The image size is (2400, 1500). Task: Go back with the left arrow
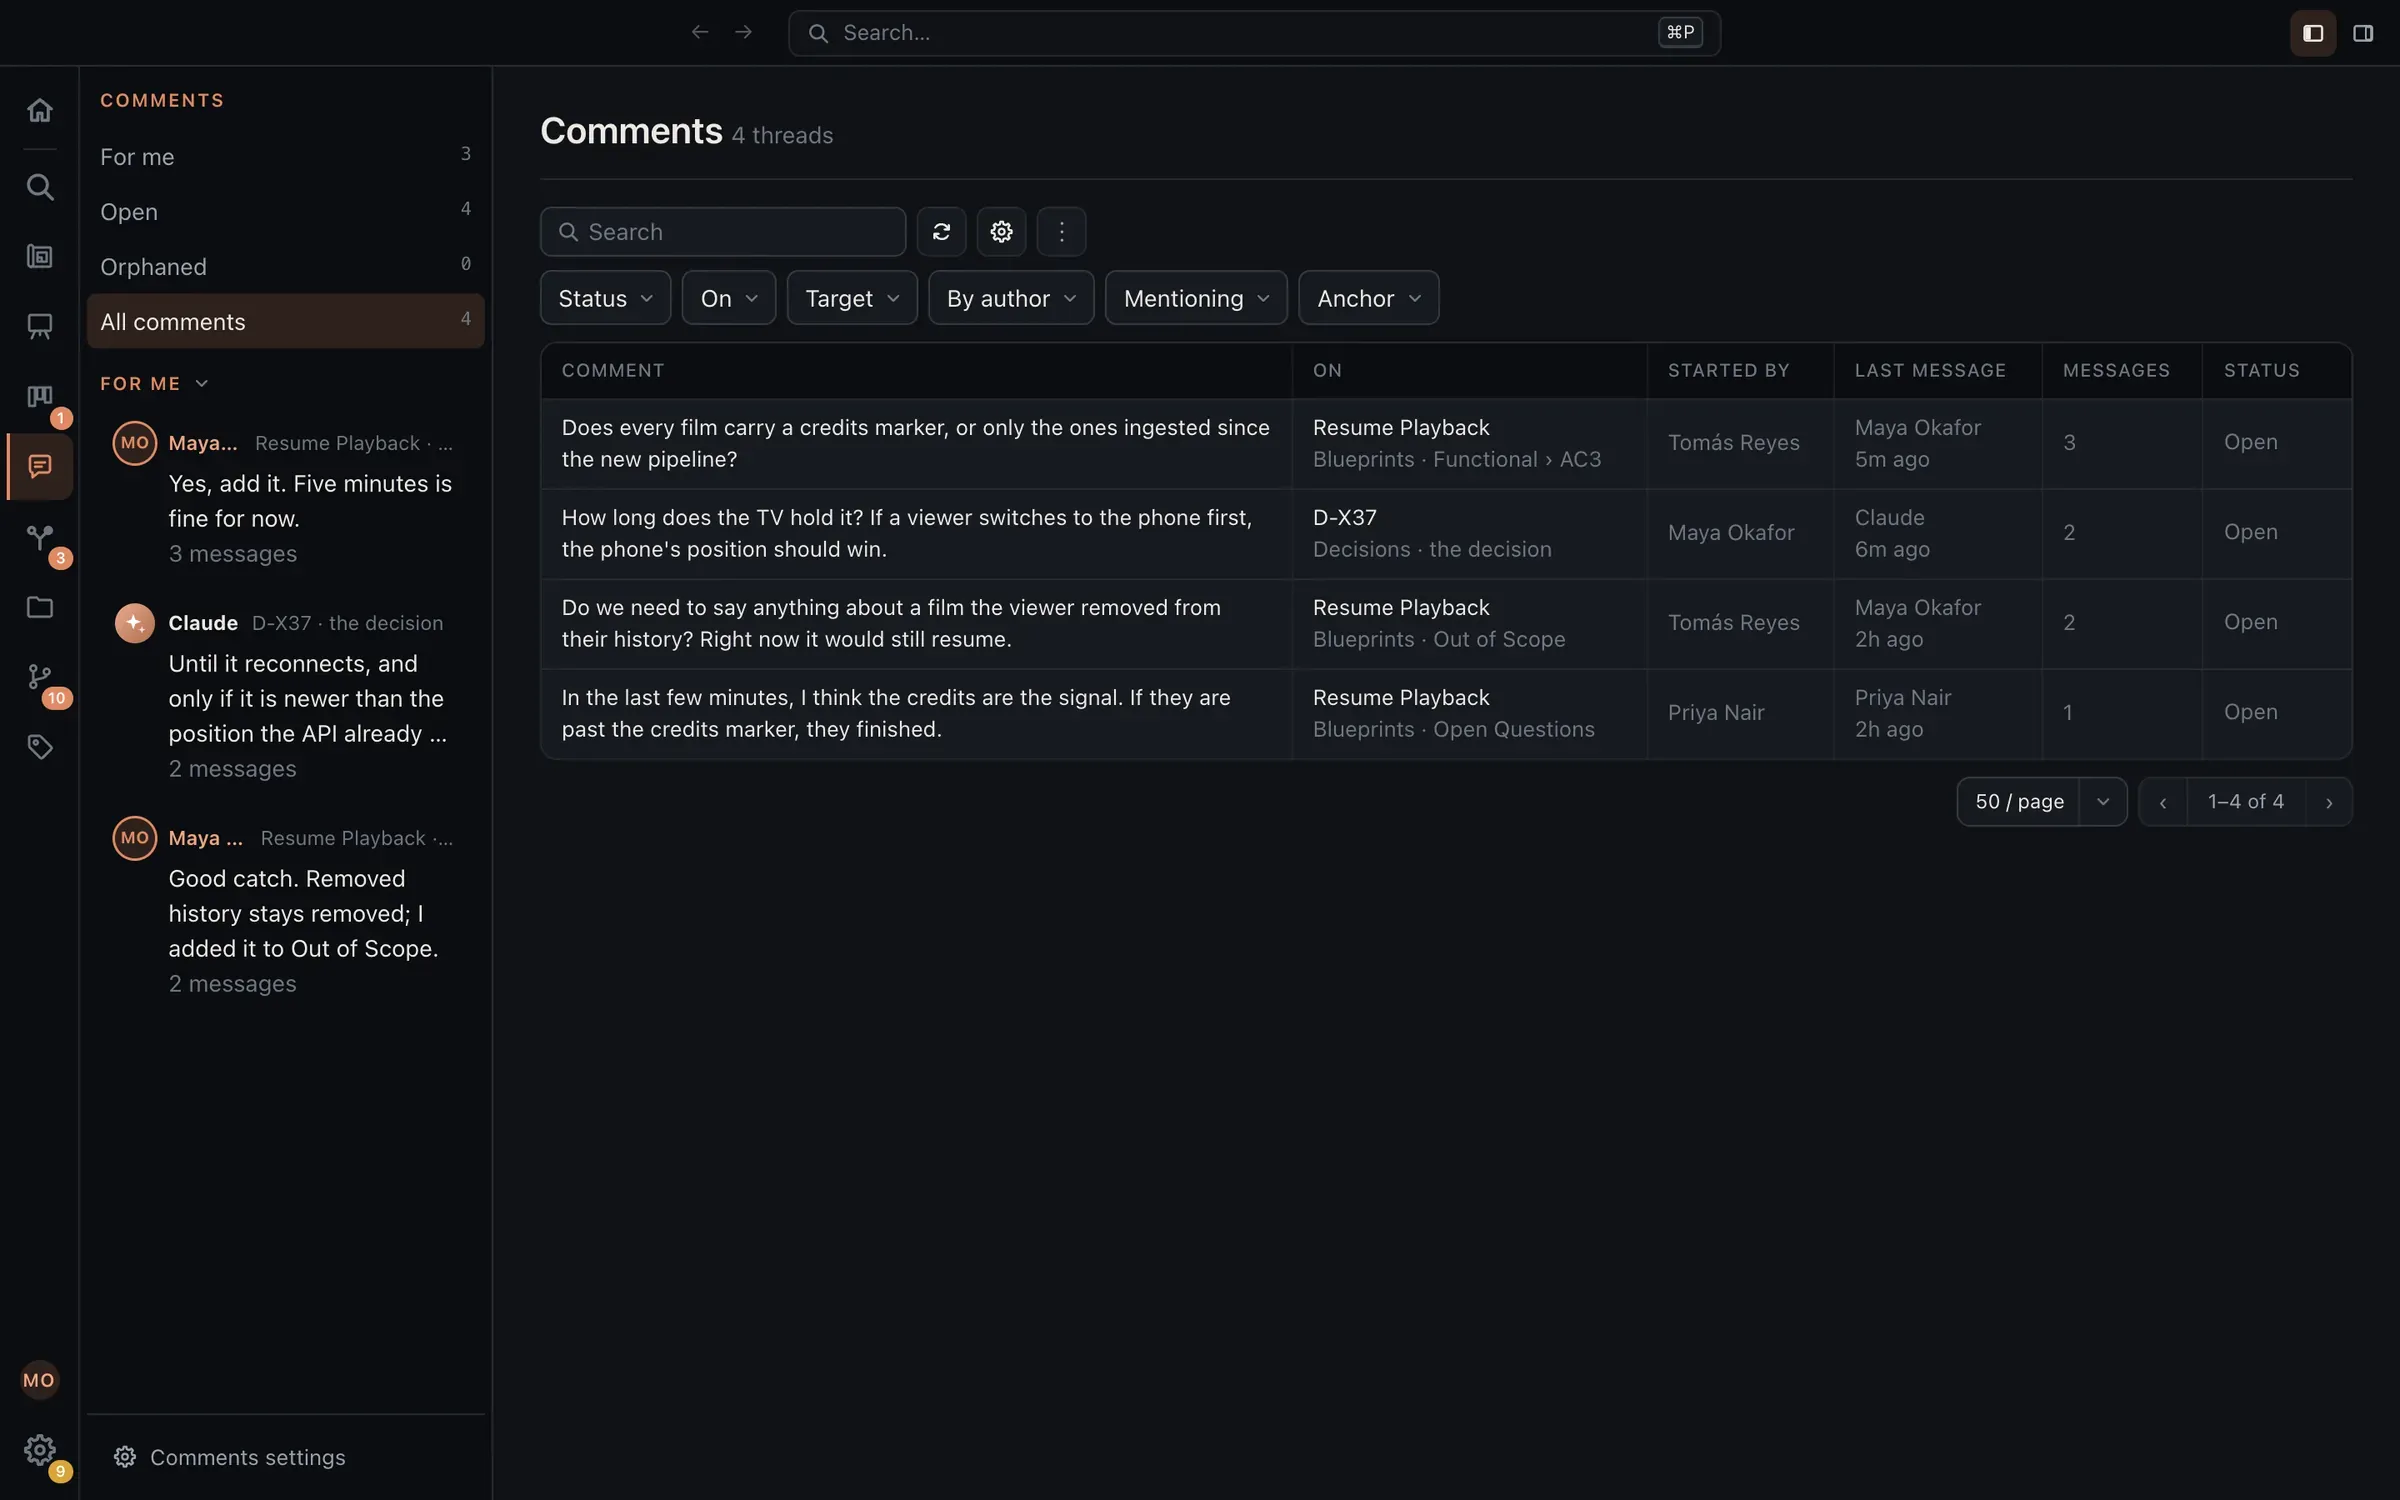coord(700,33)
